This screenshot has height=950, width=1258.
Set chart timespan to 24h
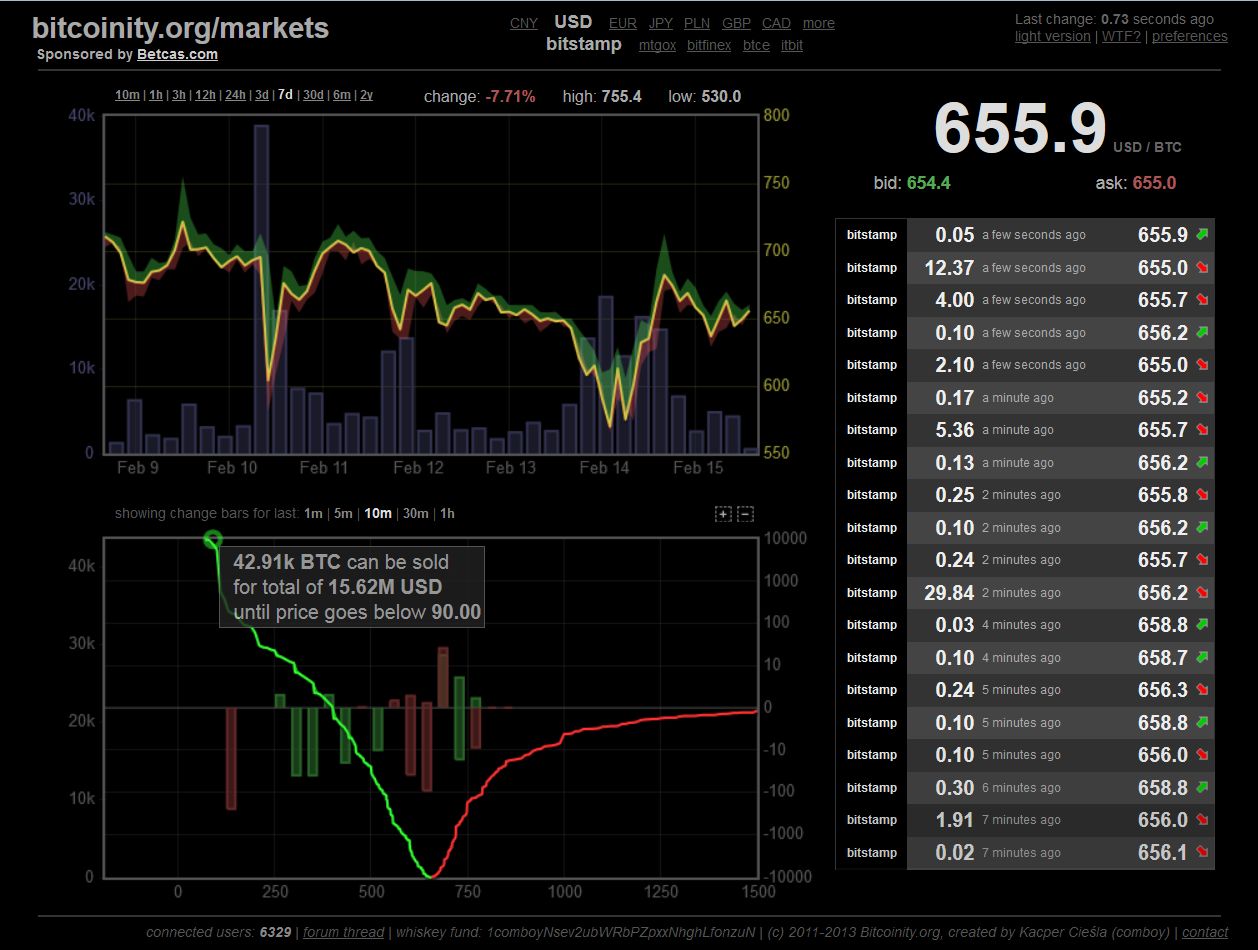pyautogui.click(x=235, y=95)
